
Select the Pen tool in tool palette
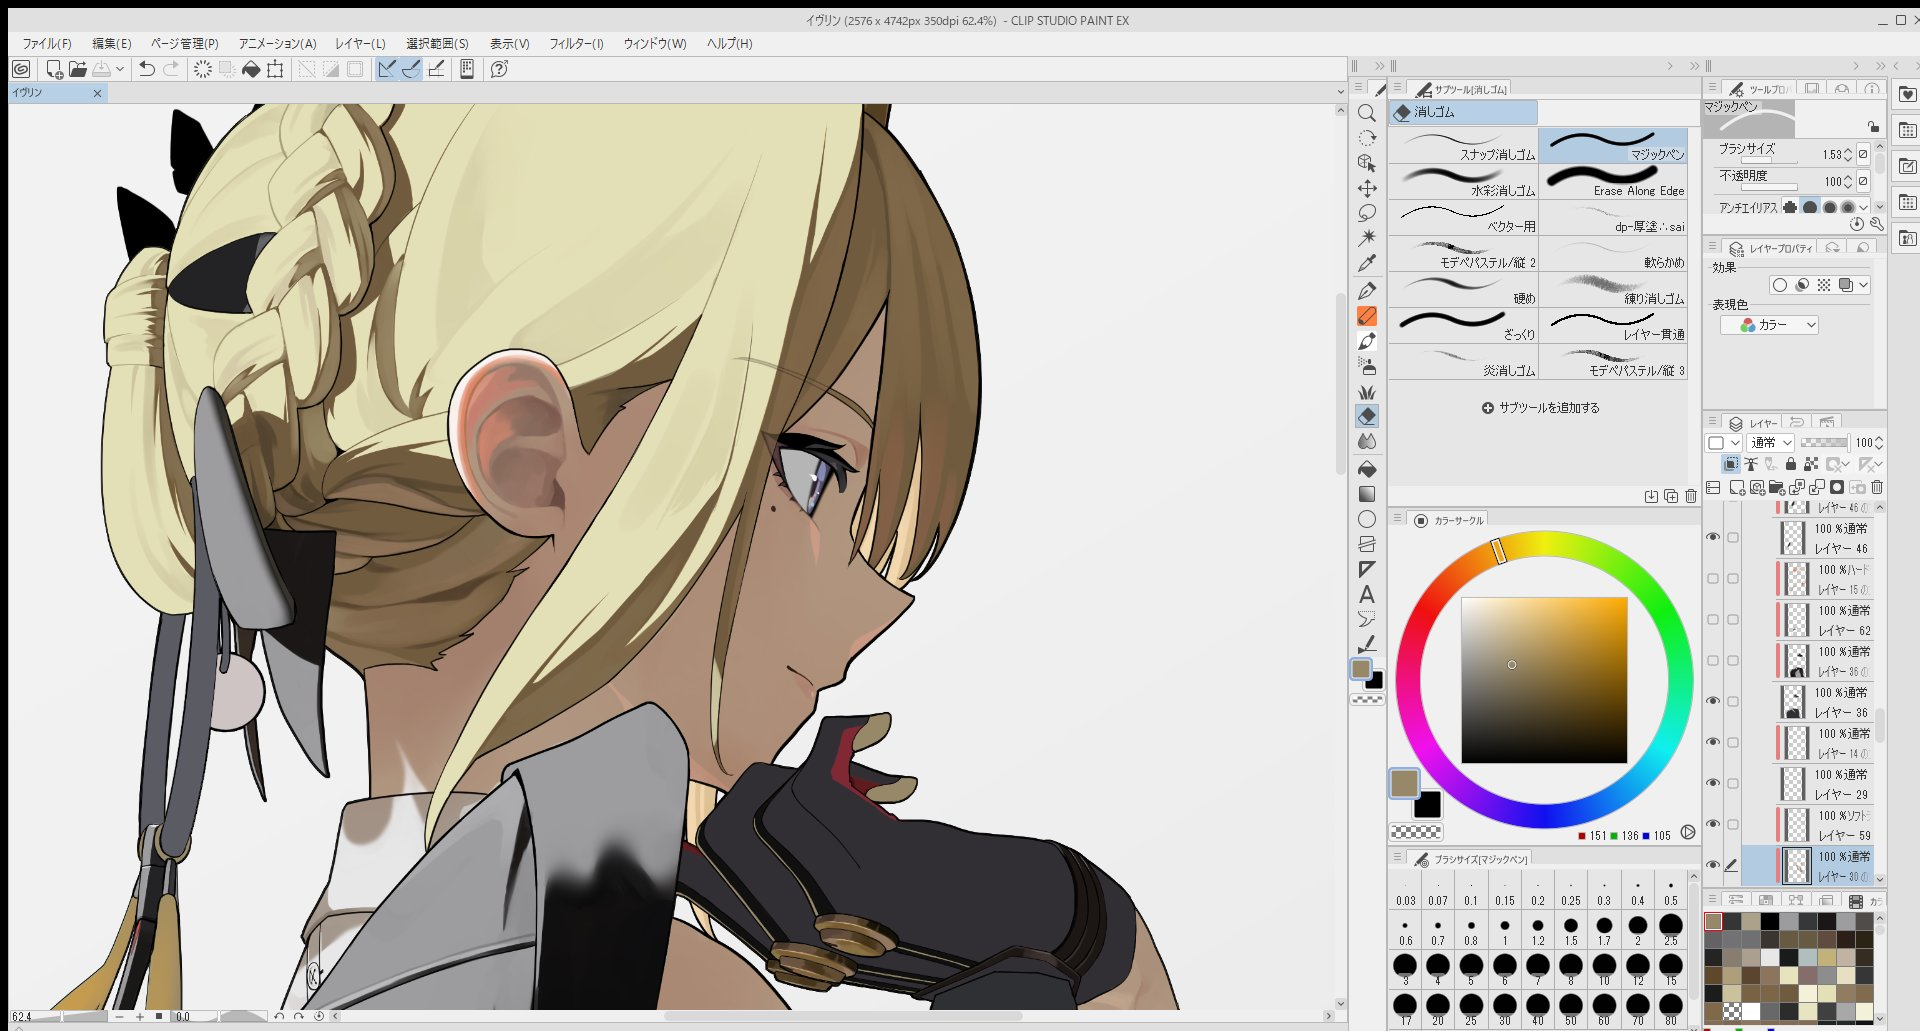click(1367, 291)
